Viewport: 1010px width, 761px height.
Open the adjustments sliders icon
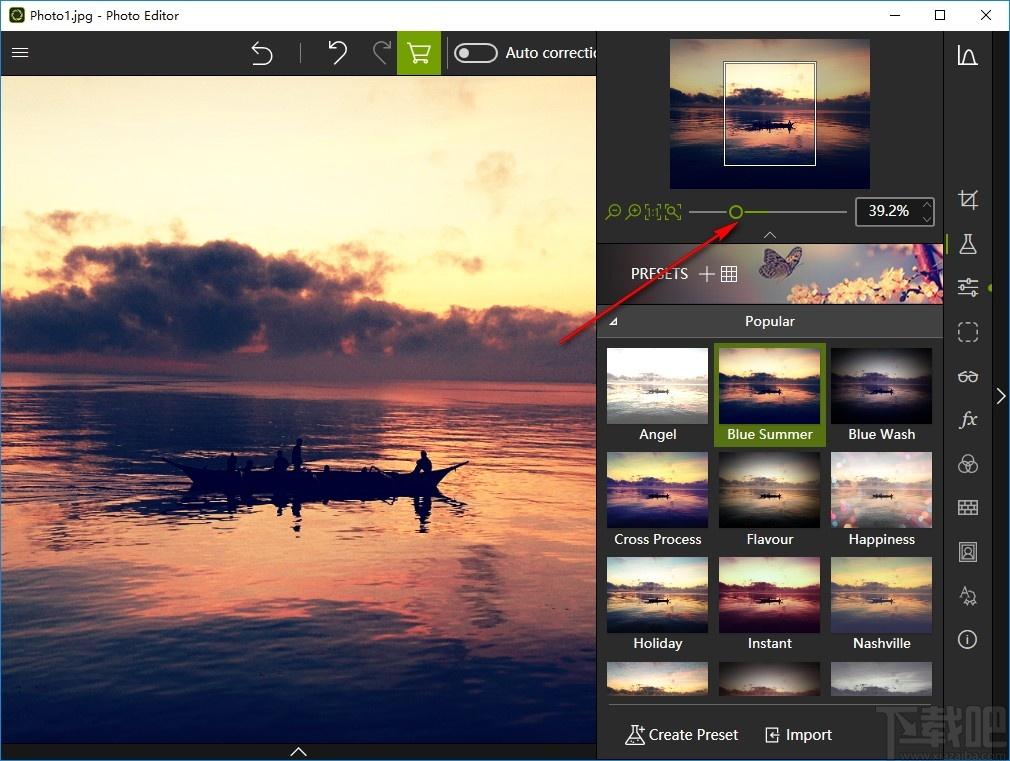click(x=967, y=287)
